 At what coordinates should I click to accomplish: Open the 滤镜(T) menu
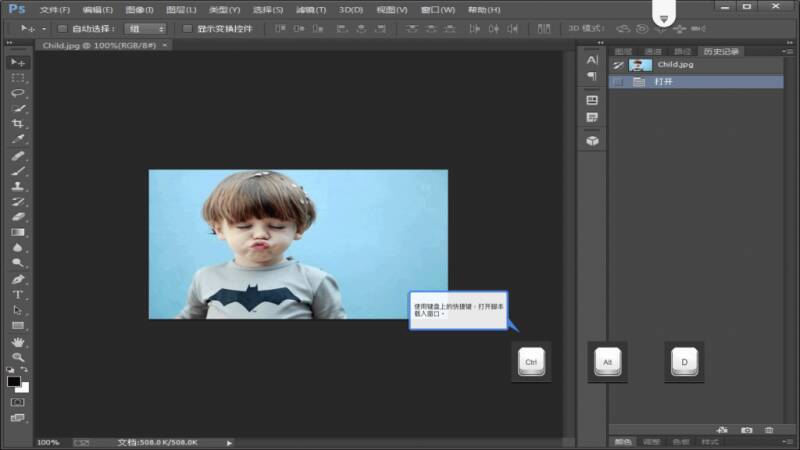point(311,10)
